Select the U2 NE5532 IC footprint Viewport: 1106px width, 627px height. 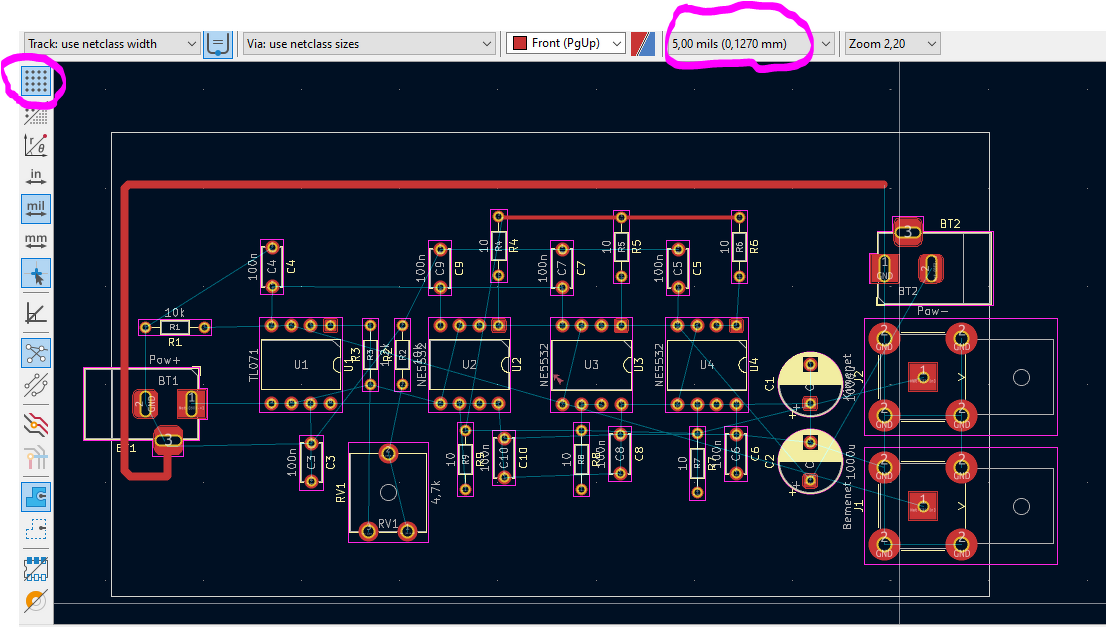point(469,365)
